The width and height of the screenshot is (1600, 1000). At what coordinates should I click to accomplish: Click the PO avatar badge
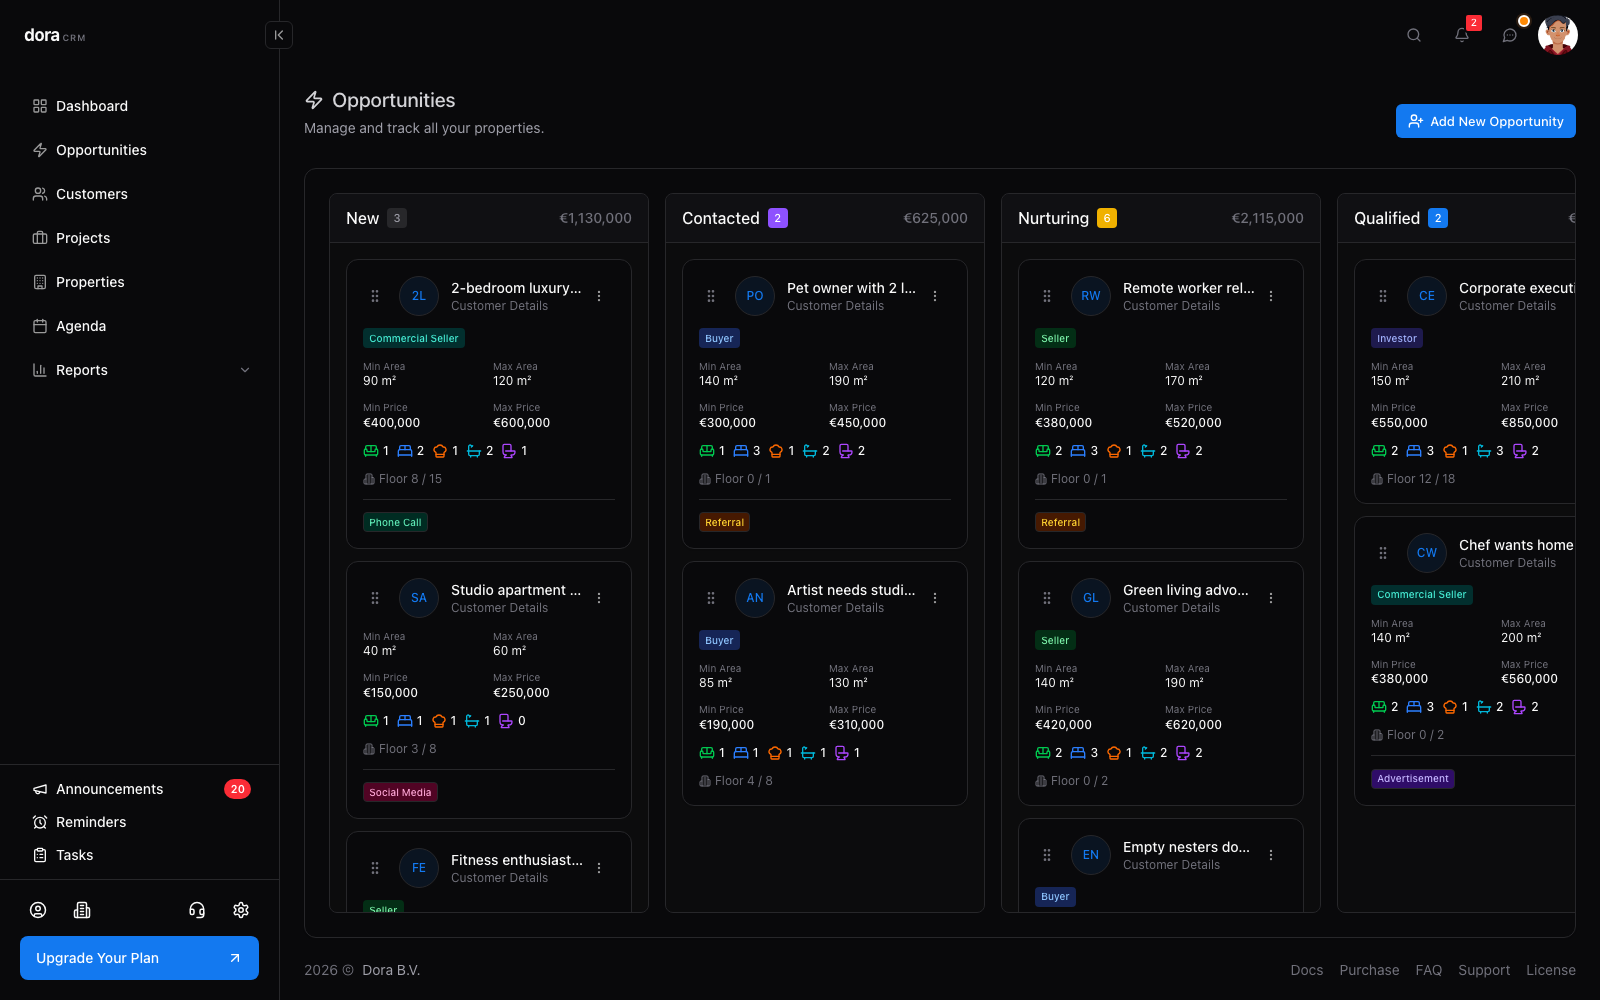(755, 296)
